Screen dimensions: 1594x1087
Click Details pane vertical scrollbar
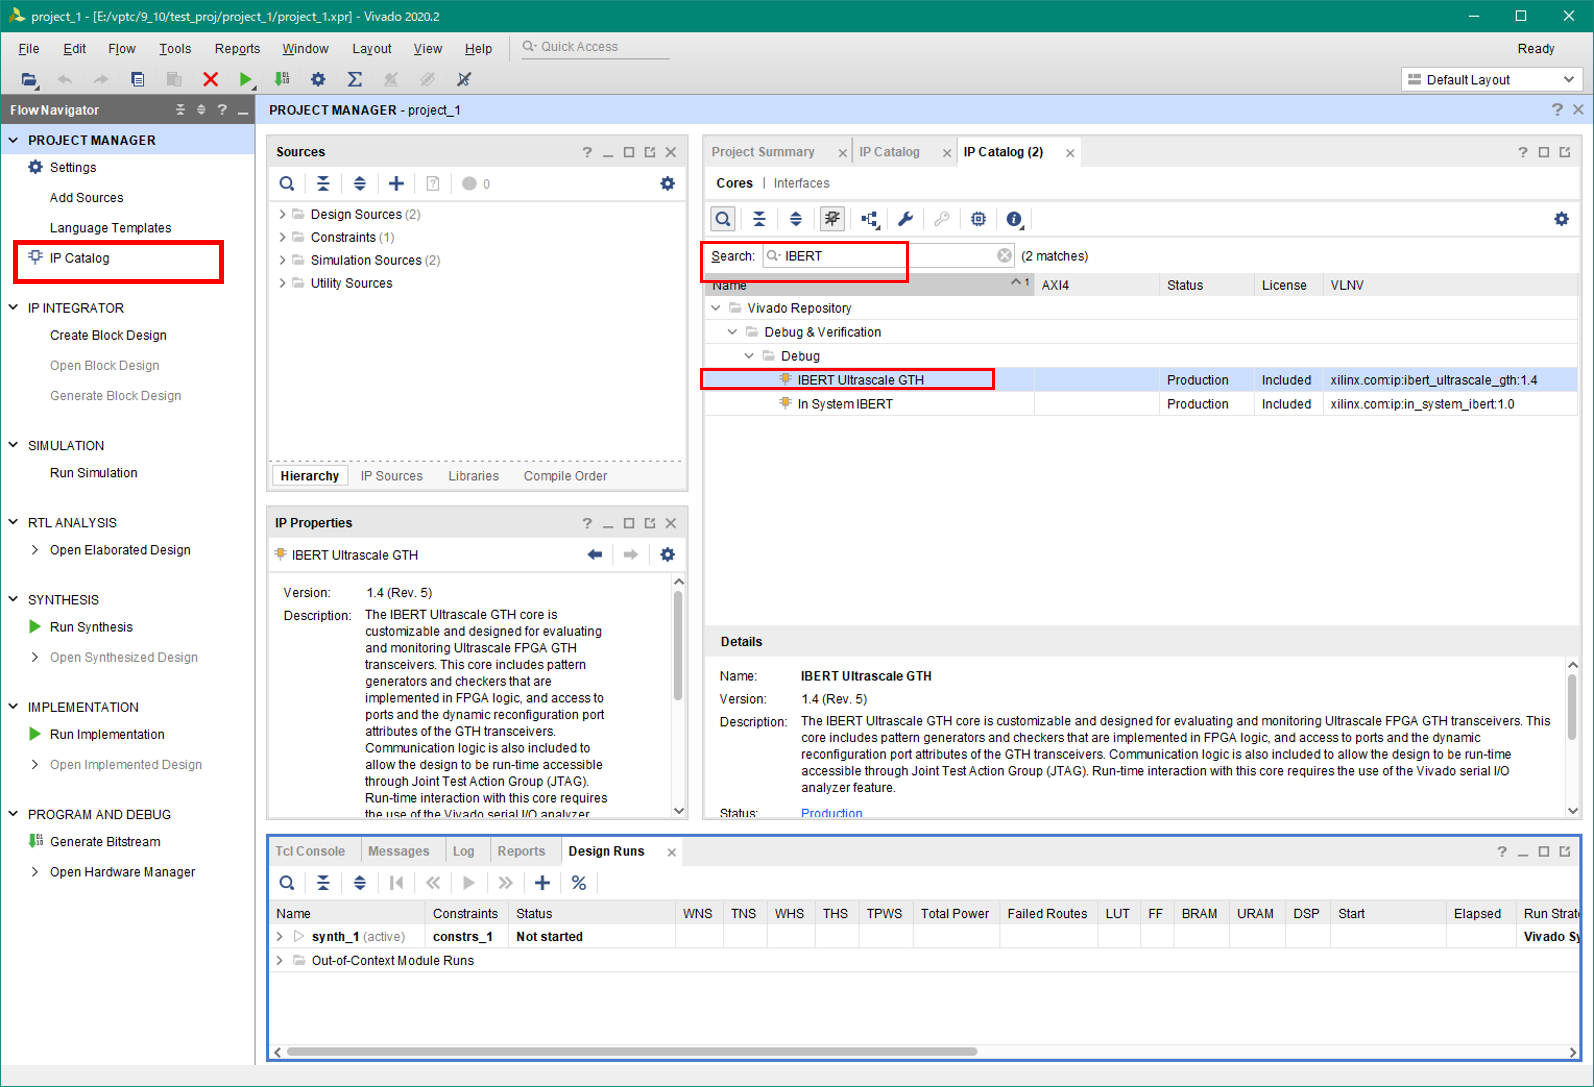[1572, 708]
